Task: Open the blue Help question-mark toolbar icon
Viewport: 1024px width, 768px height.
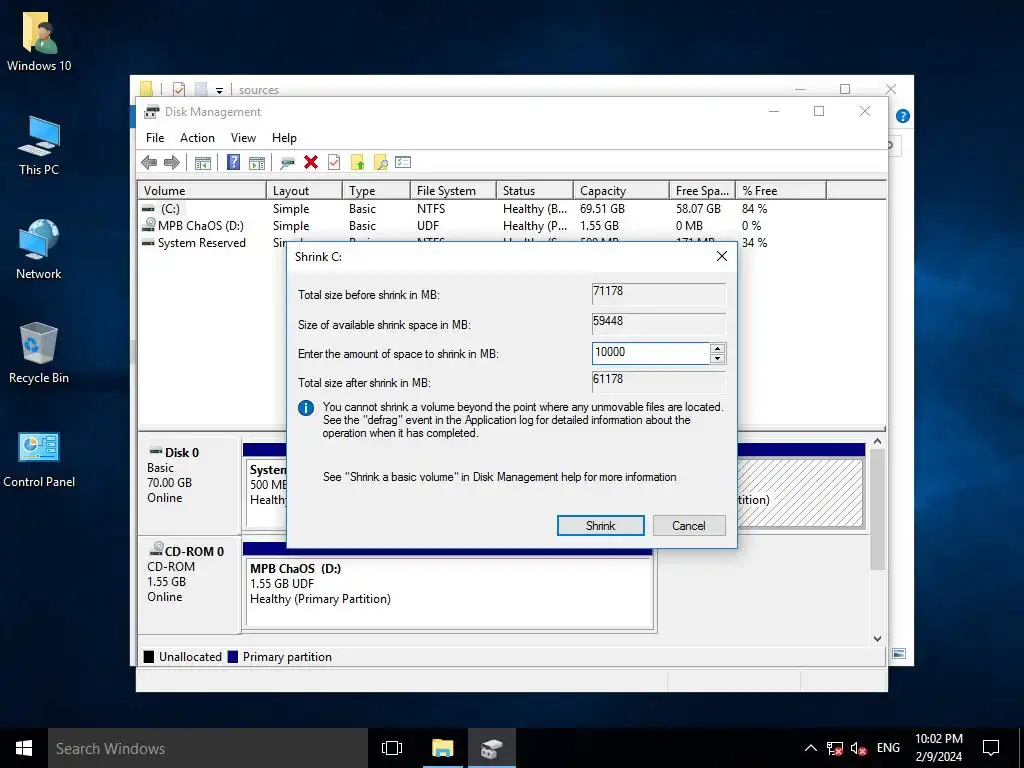Action: [233, 163]
